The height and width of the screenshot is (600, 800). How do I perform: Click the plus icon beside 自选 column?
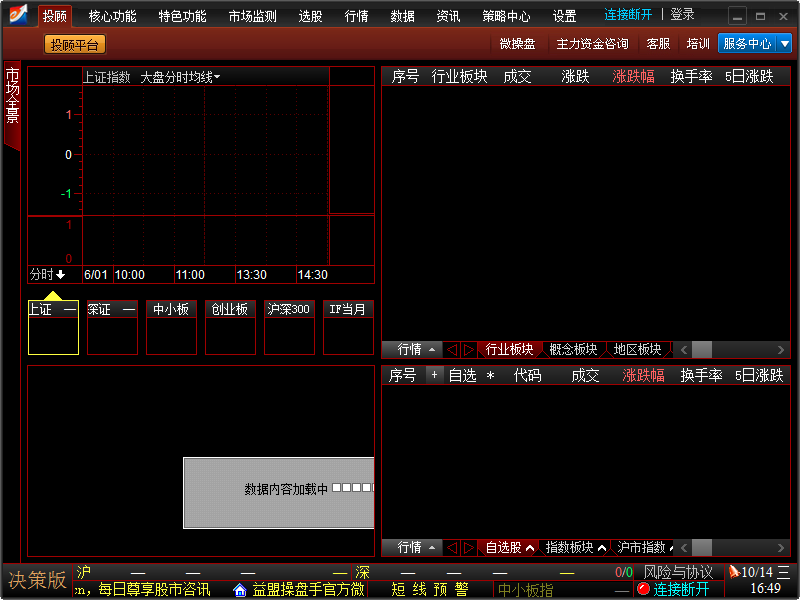click(434, 375)
